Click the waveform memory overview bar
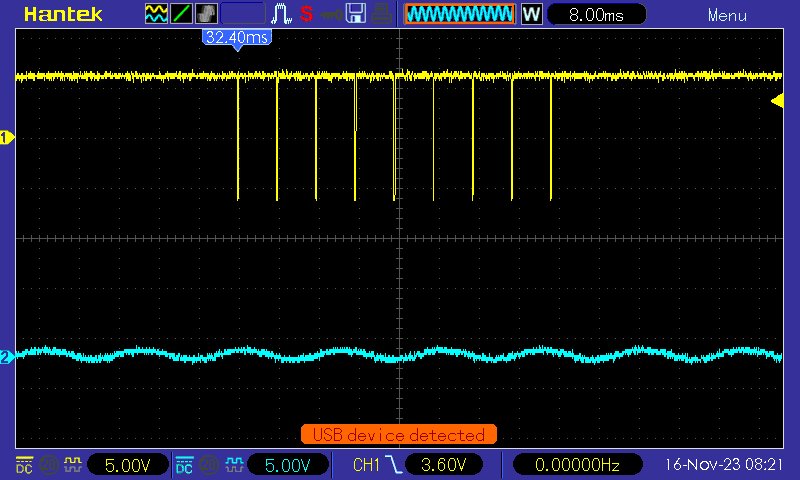 click(x=460, y=14)
